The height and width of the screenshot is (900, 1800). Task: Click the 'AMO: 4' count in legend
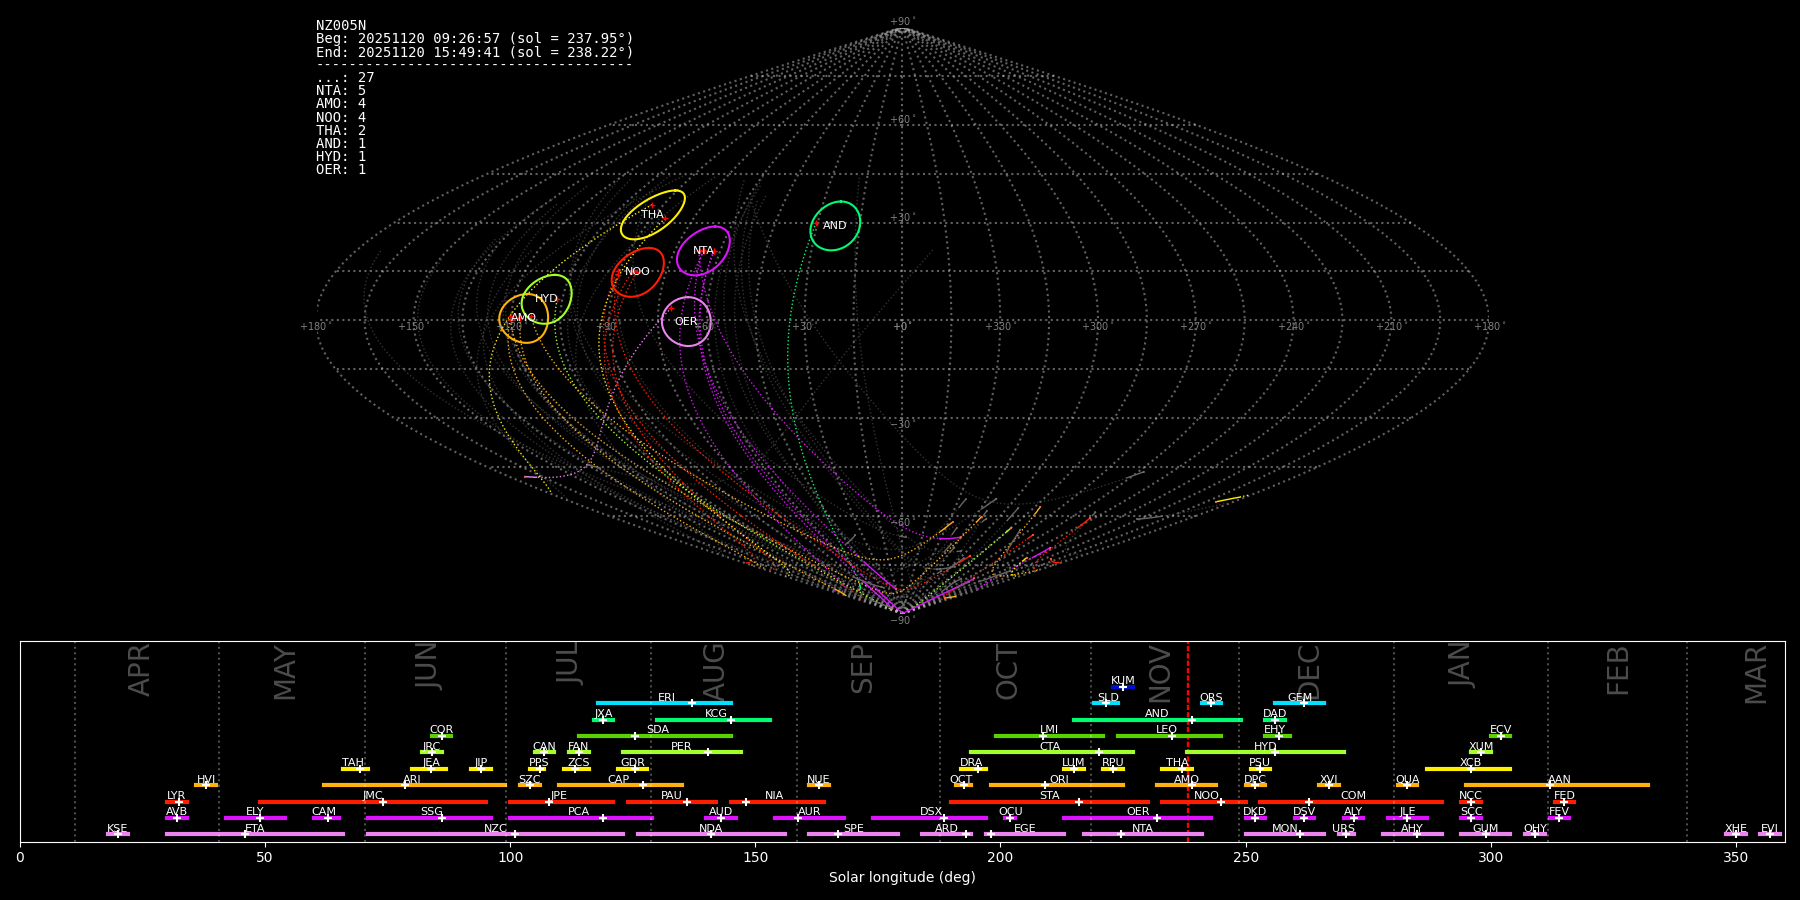(341, 104)
